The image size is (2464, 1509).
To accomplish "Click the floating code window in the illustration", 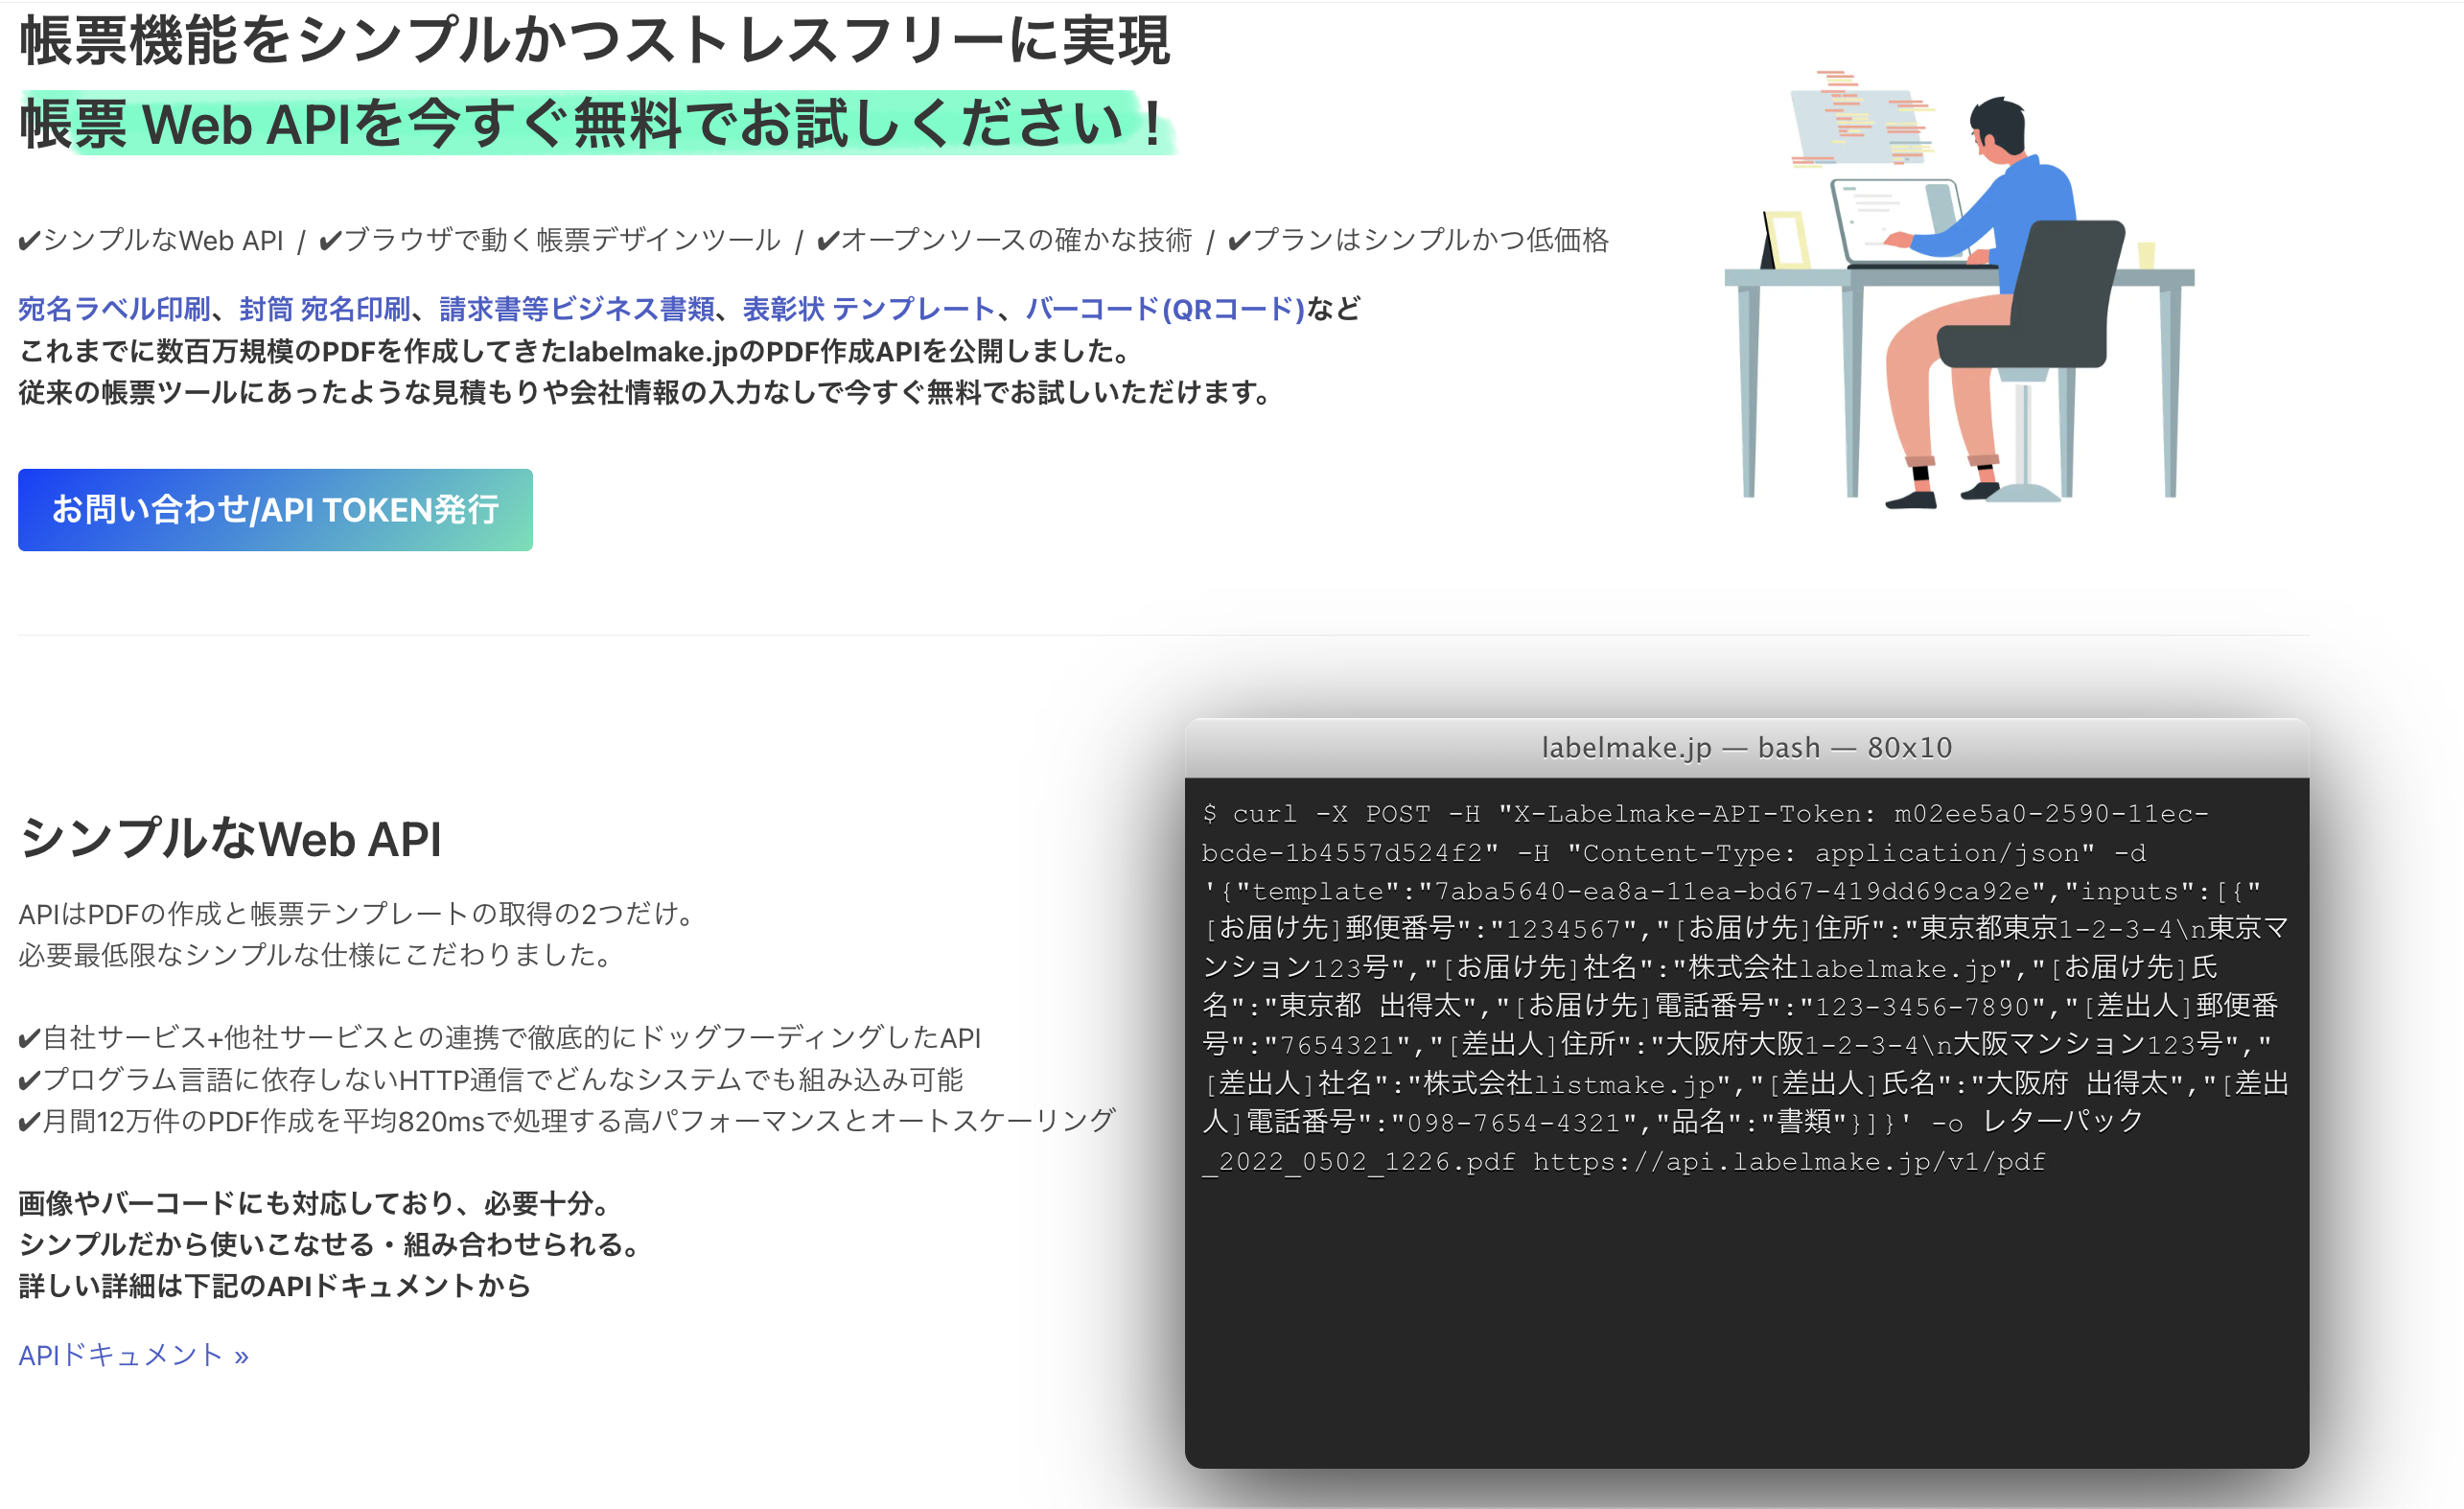I will (1858, 127).
